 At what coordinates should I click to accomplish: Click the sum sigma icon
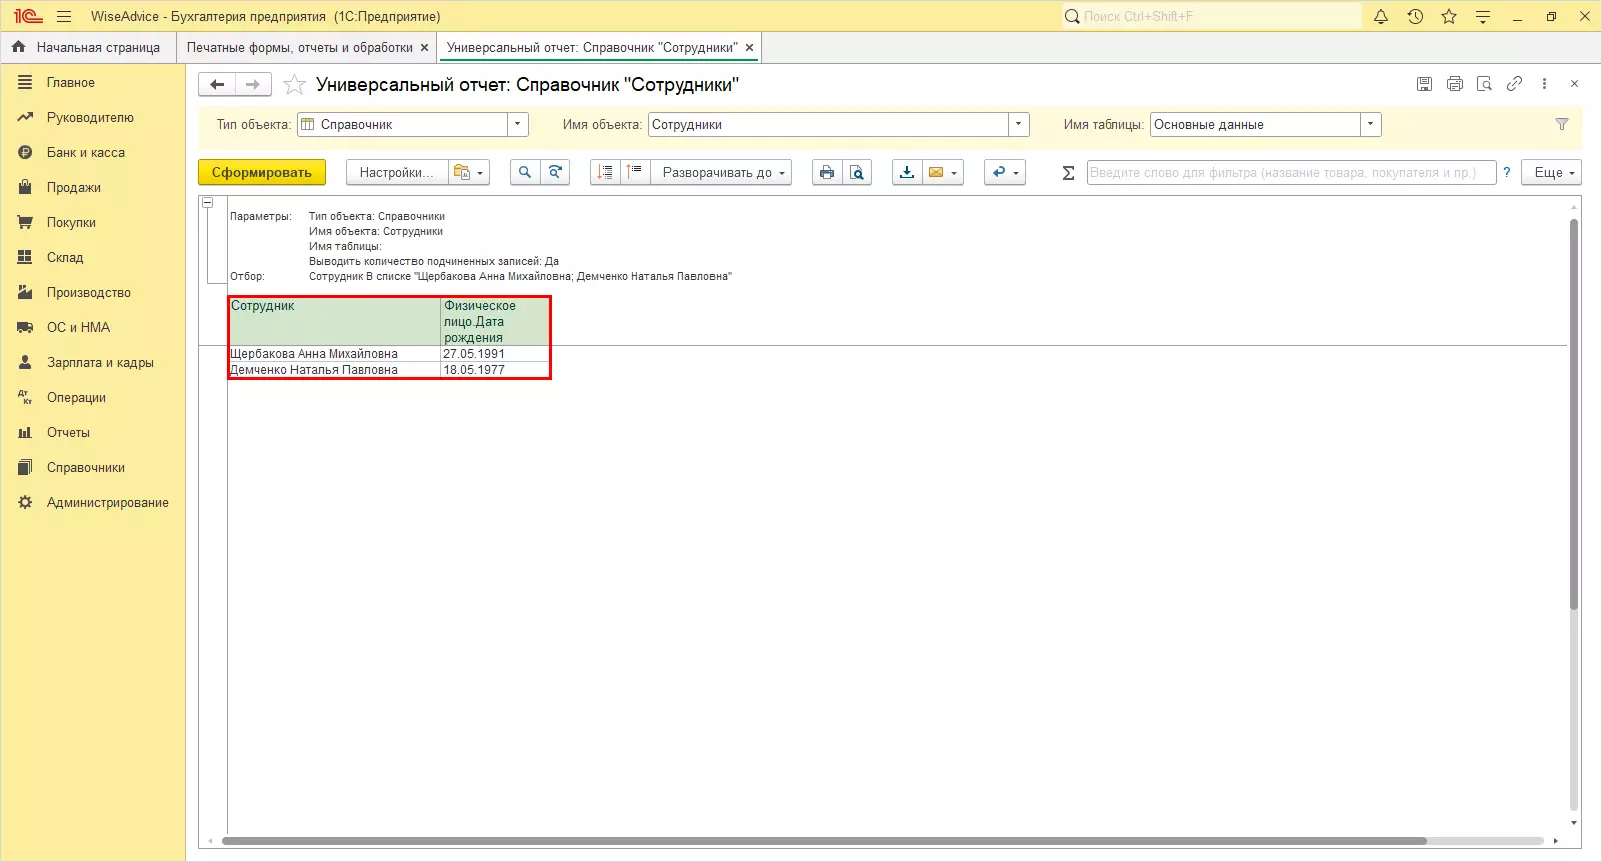1068,172
